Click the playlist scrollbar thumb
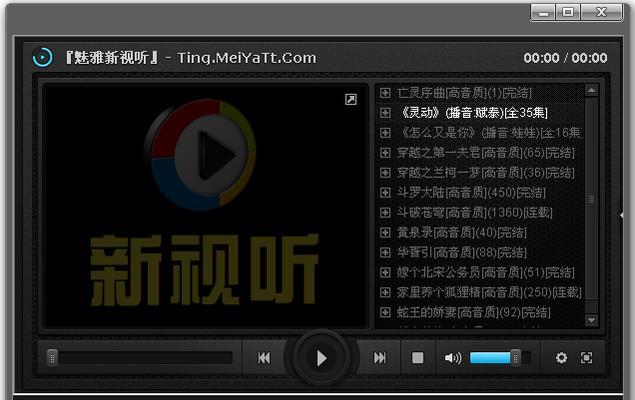 click(x=591, y=199)
